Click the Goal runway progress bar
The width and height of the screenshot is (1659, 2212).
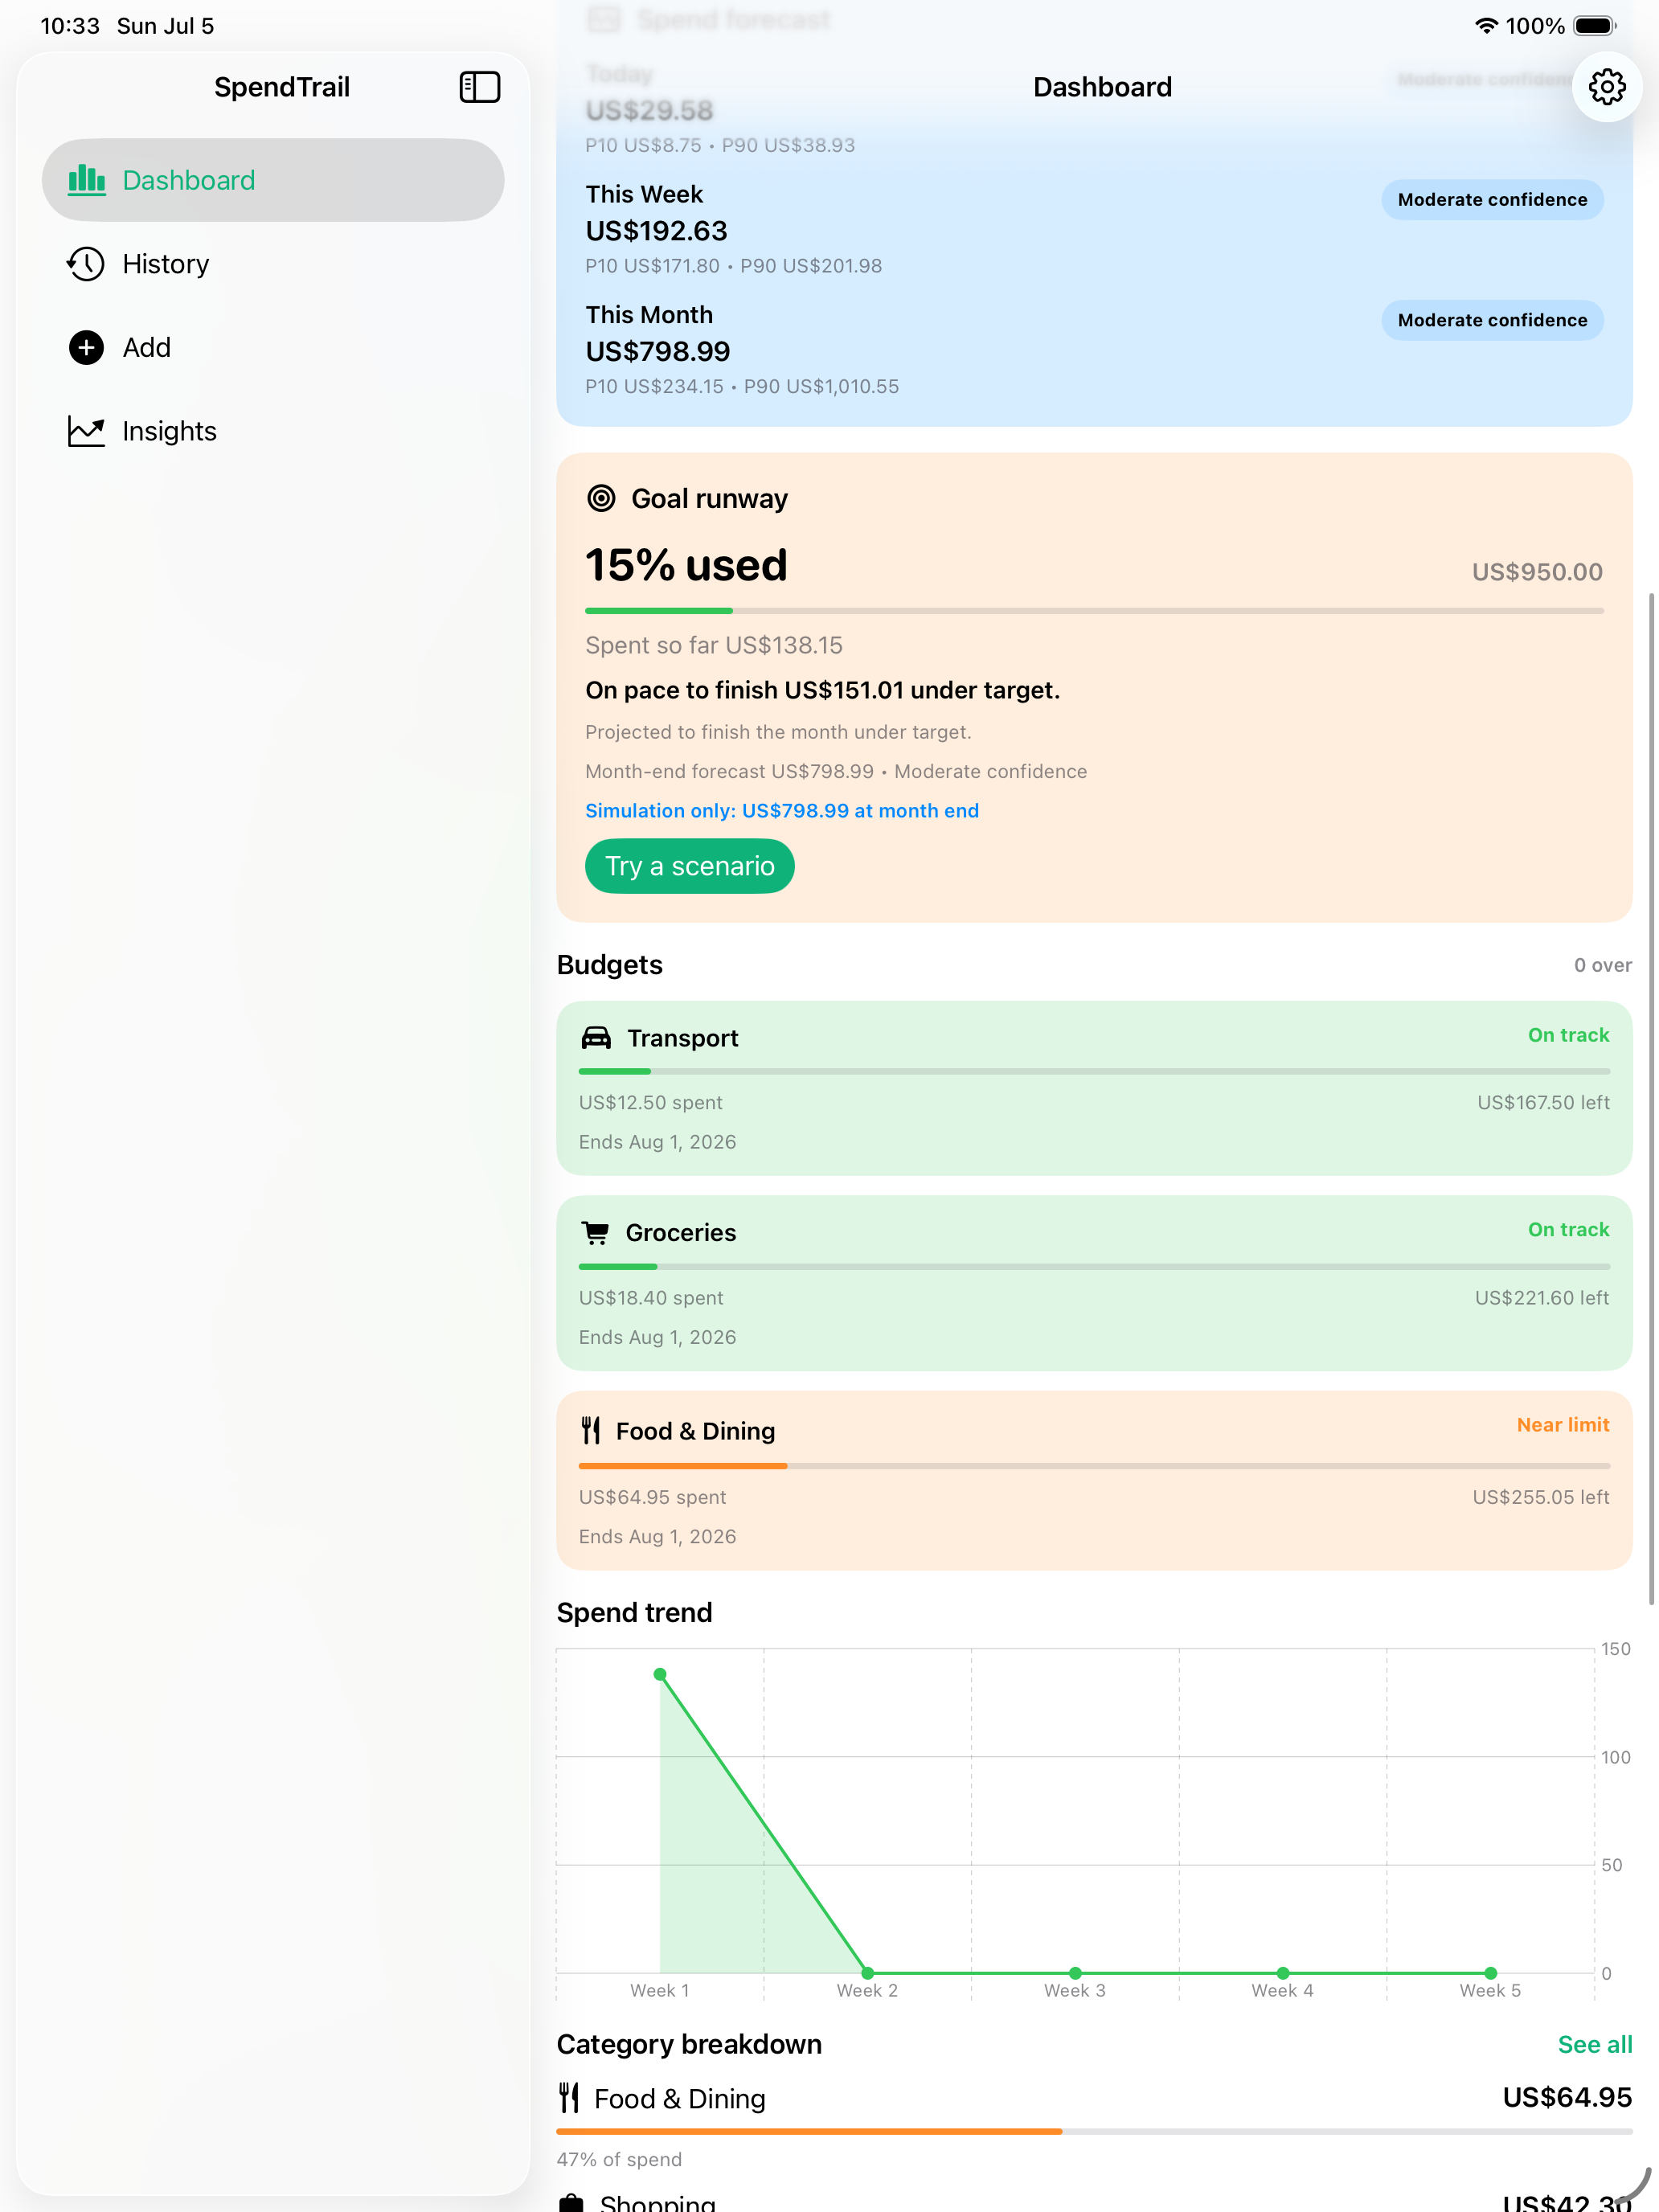pos(1094,610)
